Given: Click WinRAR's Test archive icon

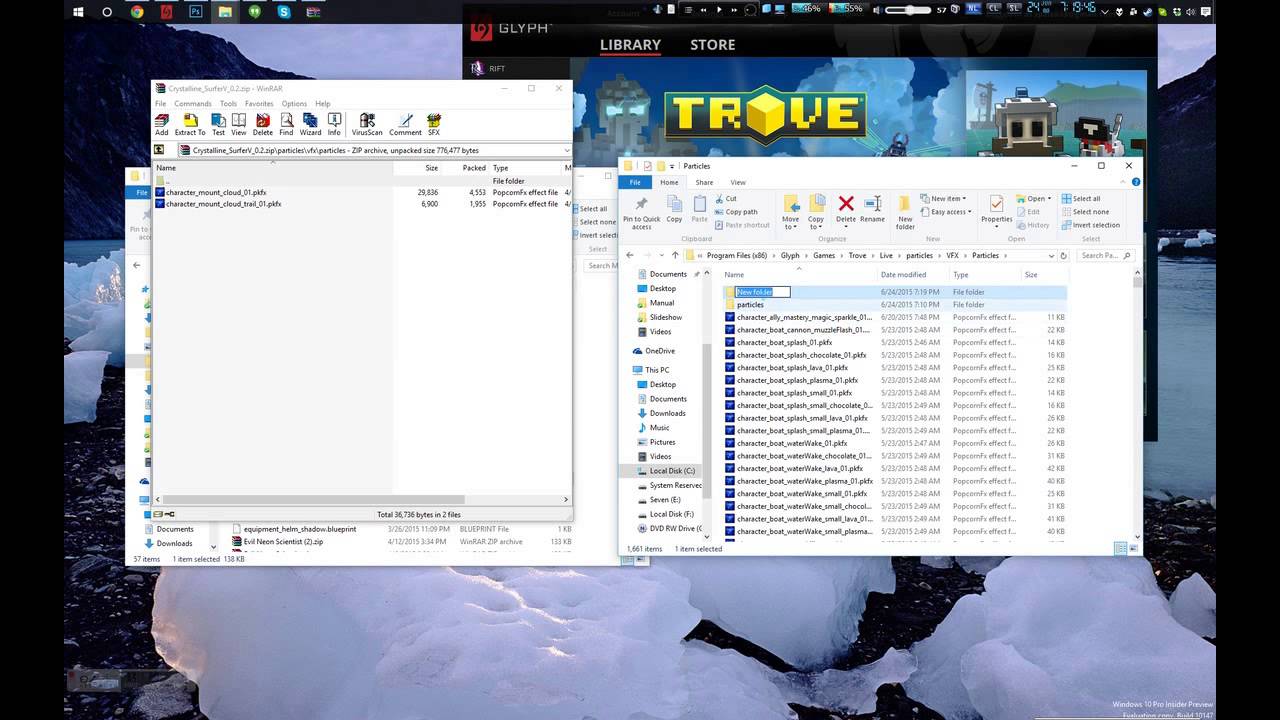Looking at the screenshot, I should (x=218, y=124).
